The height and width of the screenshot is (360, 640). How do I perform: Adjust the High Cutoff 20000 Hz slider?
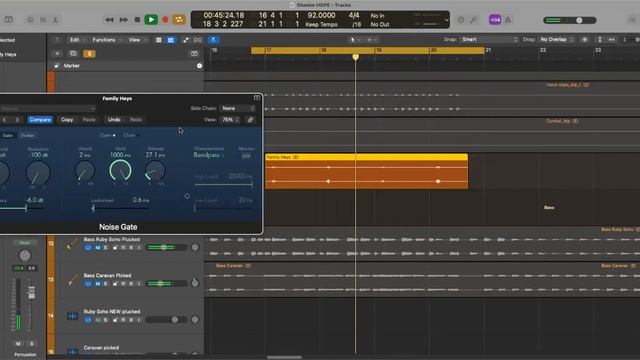tap(224, 184)
